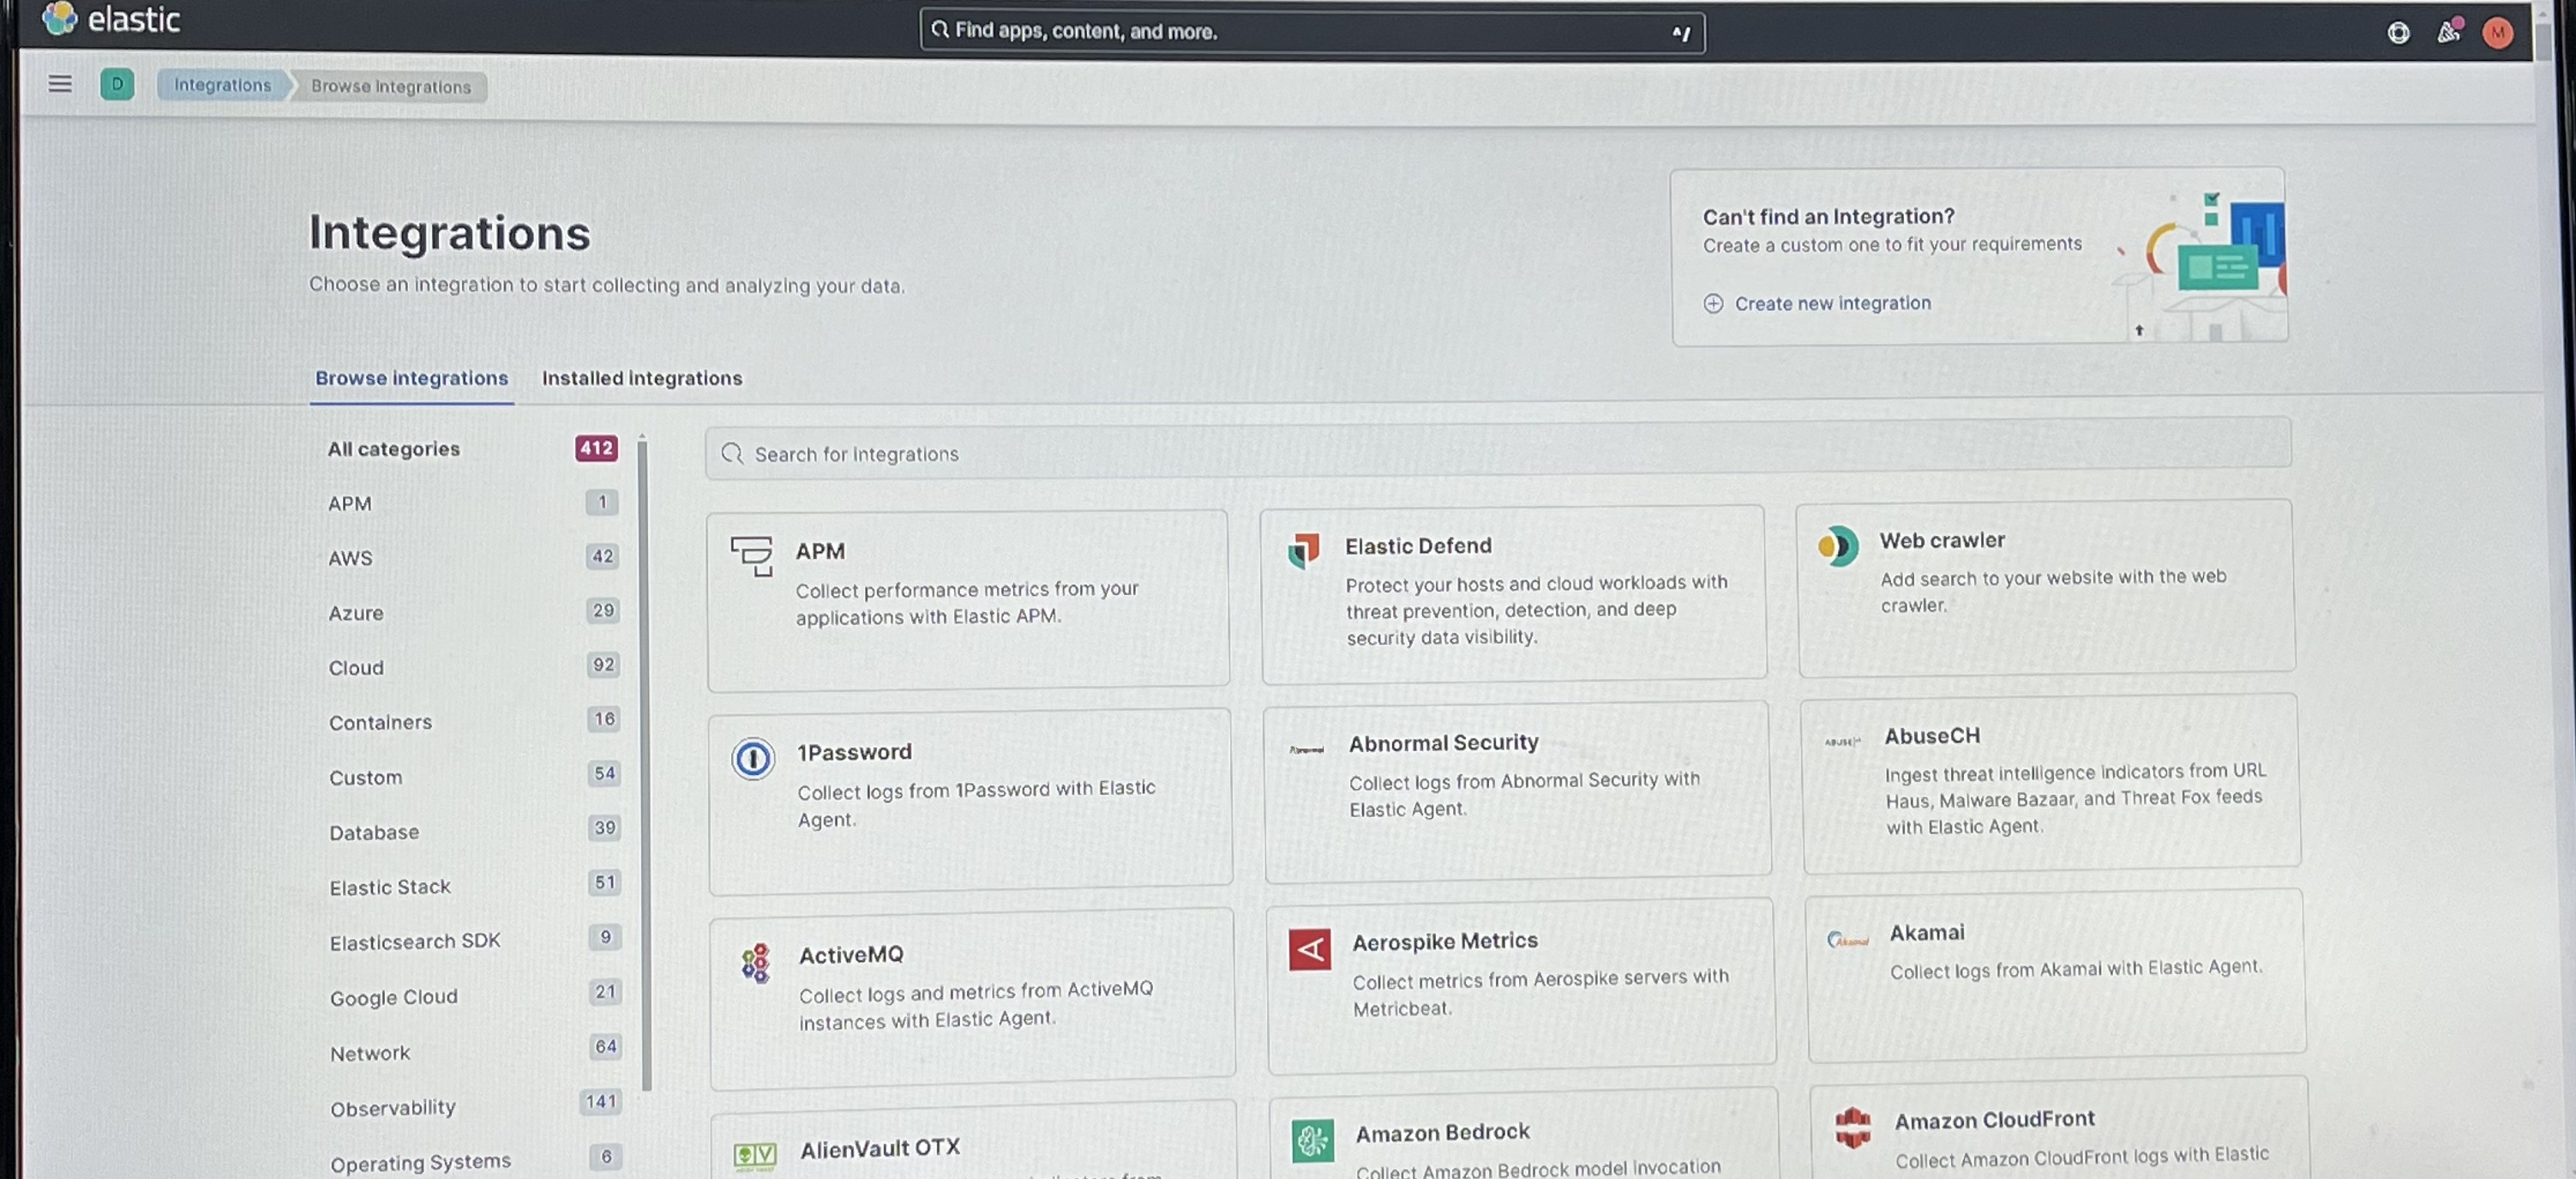Click Create new integration link
Screen dimensions: 2576x1179
[1831, 303]
